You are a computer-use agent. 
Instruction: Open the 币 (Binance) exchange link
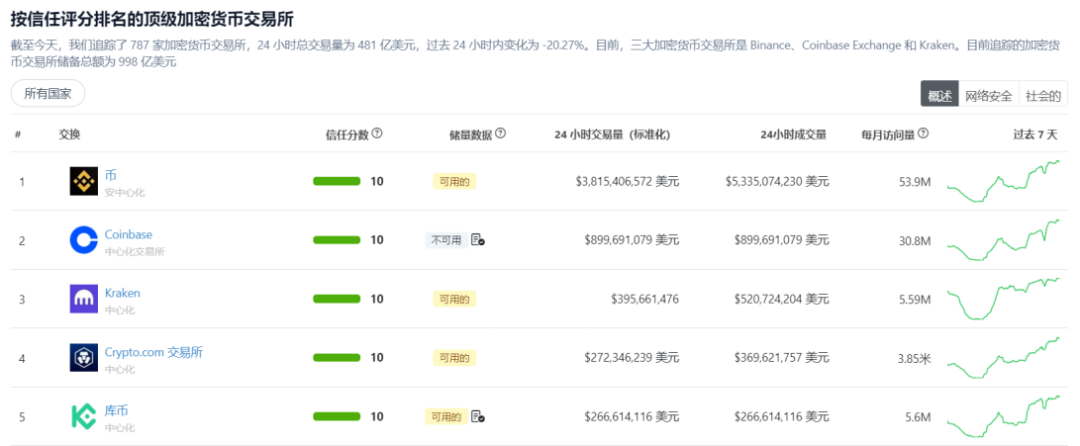(110, 175)
